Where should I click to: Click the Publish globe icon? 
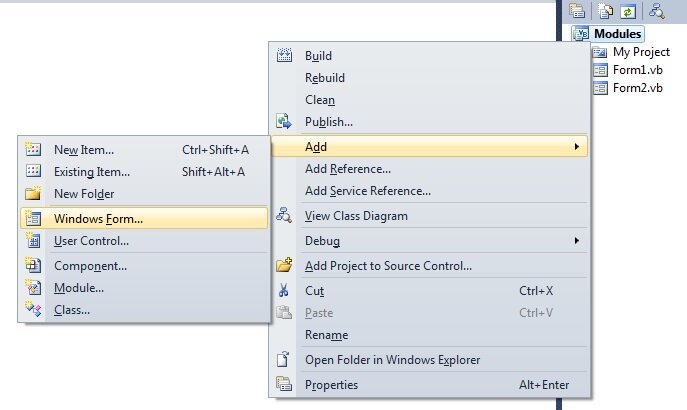pyautogui.click(x=284, y=122)
